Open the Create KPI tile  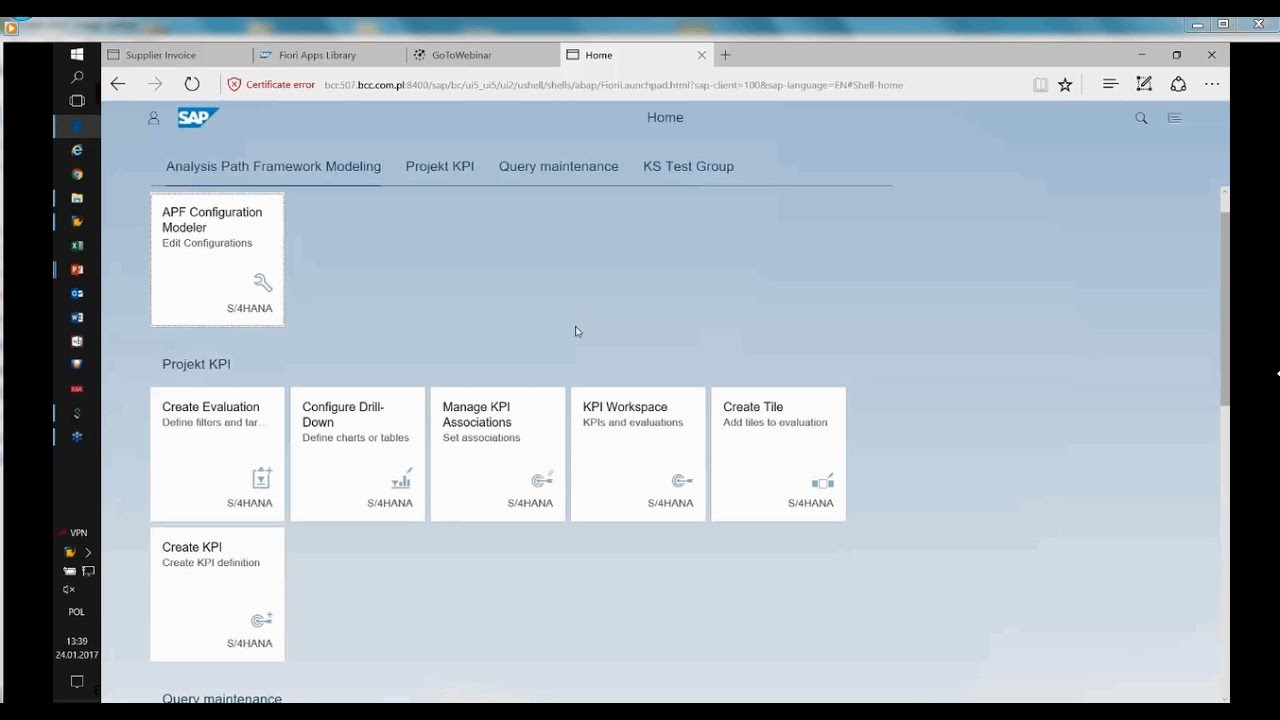(217, 594)
